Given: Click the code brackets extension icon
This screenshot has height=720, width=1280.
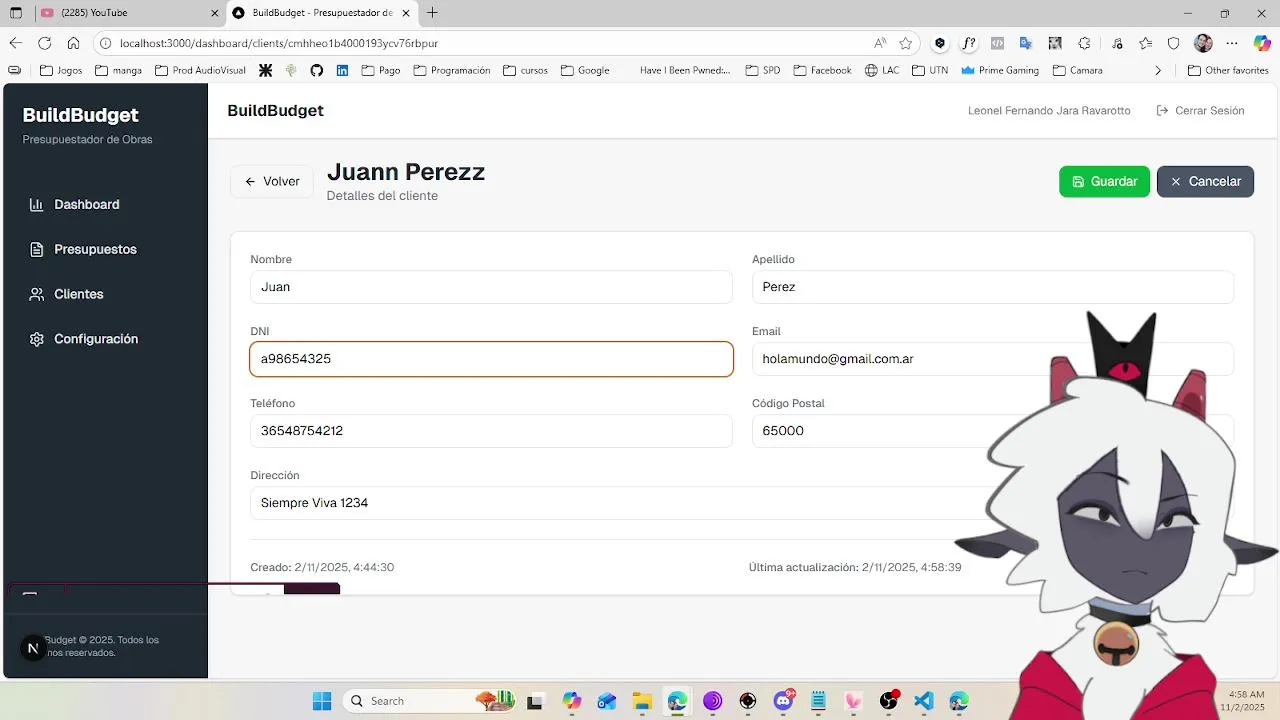Looking at the screenshot, I should [997, 43].
